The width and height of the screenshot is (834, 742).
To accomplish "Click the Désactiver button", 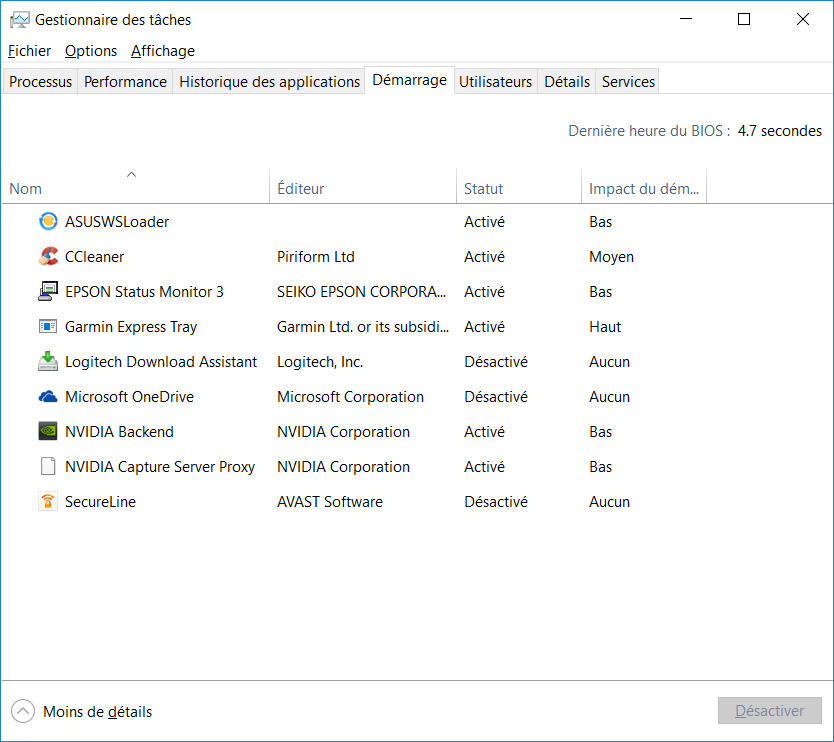I will (770, 711).
